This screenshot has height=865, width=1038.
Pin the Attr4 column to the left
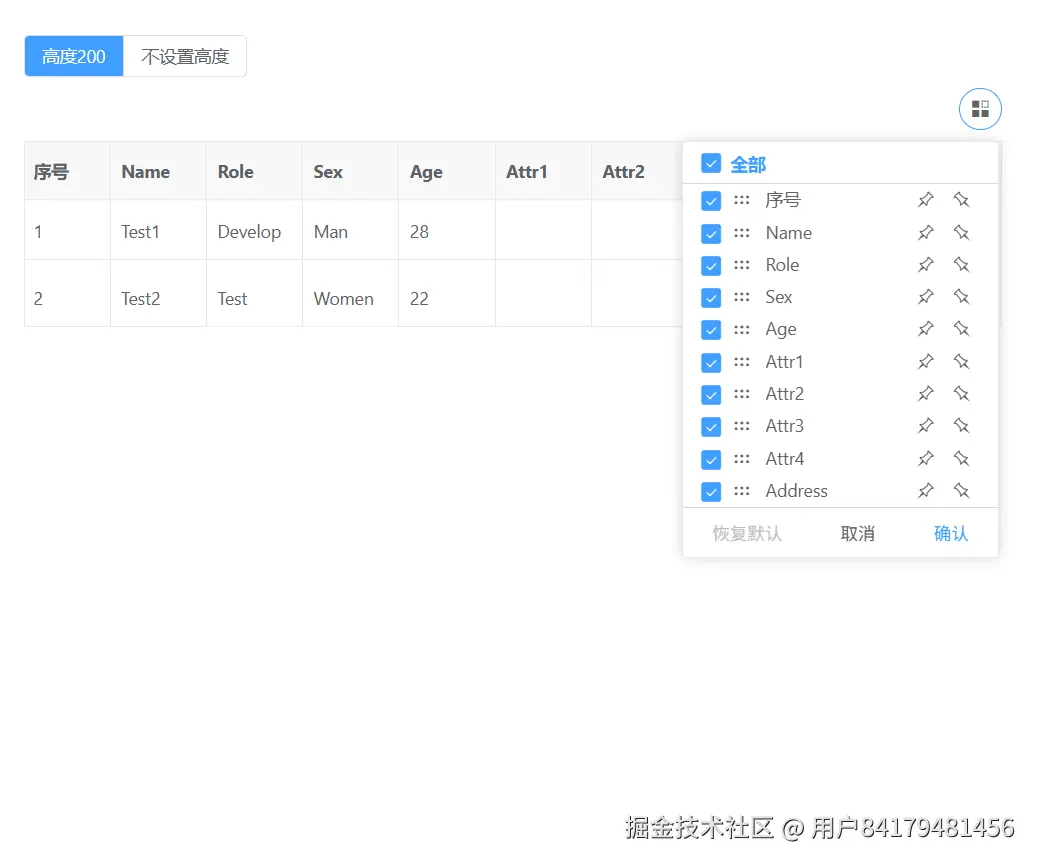pyautogui.click(x=926, y=459)
